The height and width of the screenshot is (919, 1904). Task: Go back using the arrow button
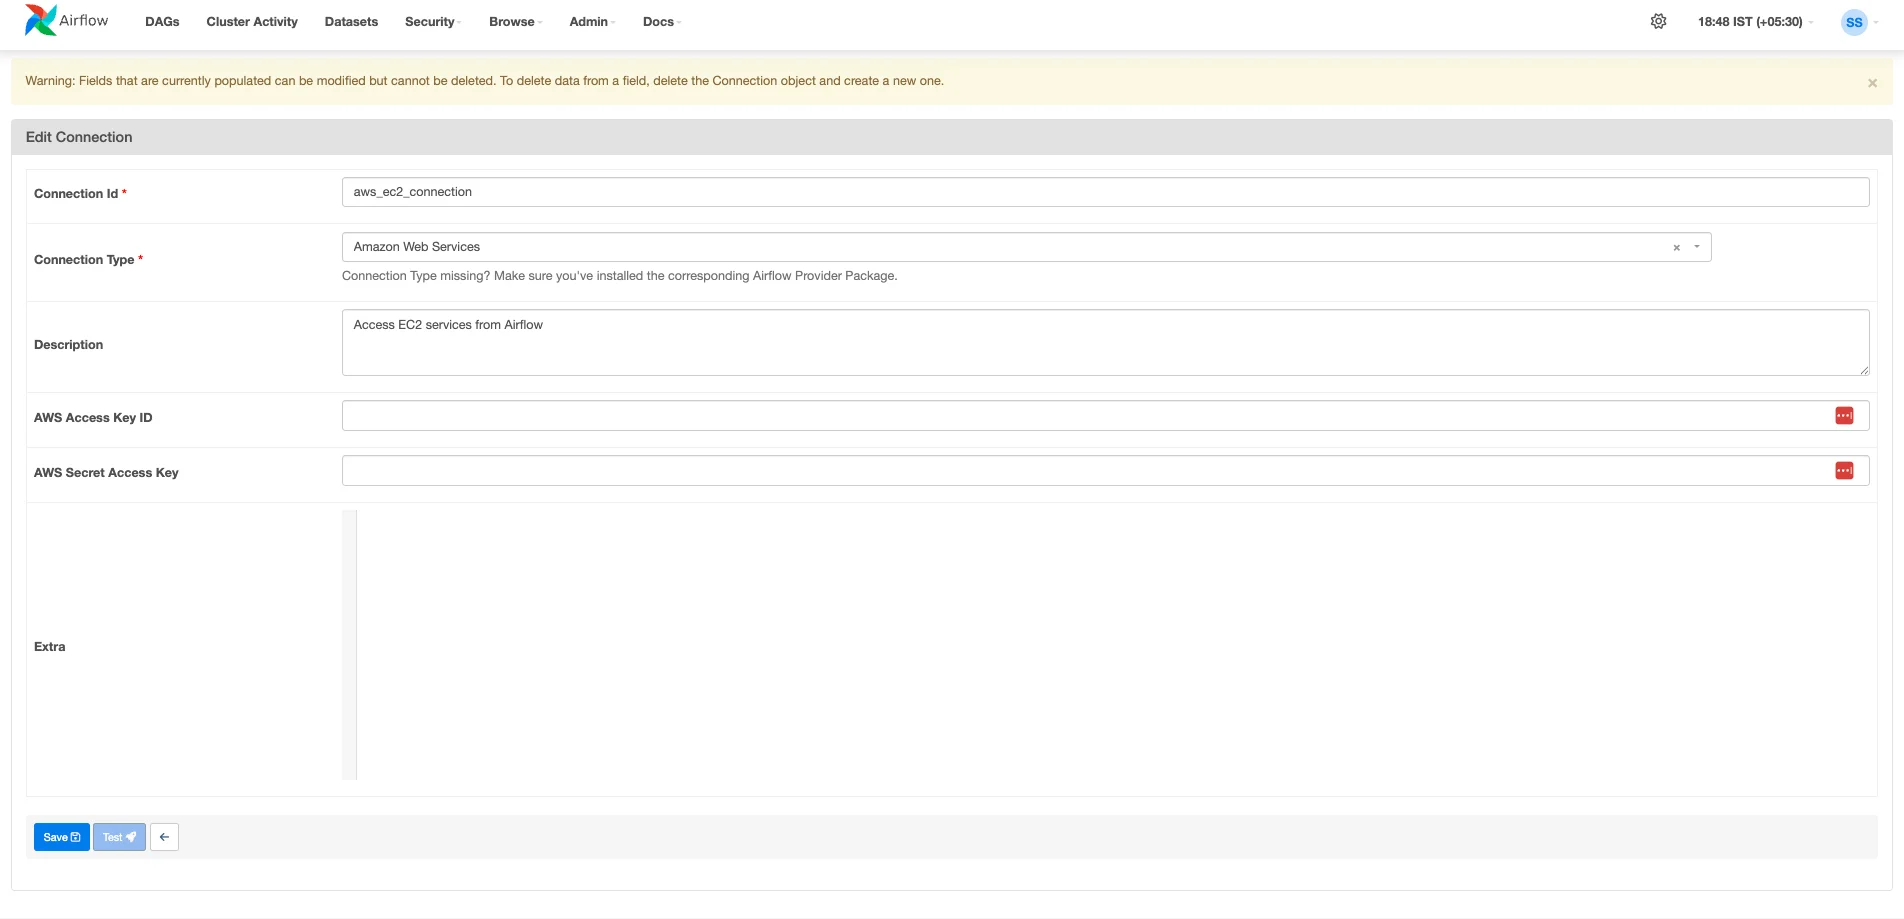point(164,837)
